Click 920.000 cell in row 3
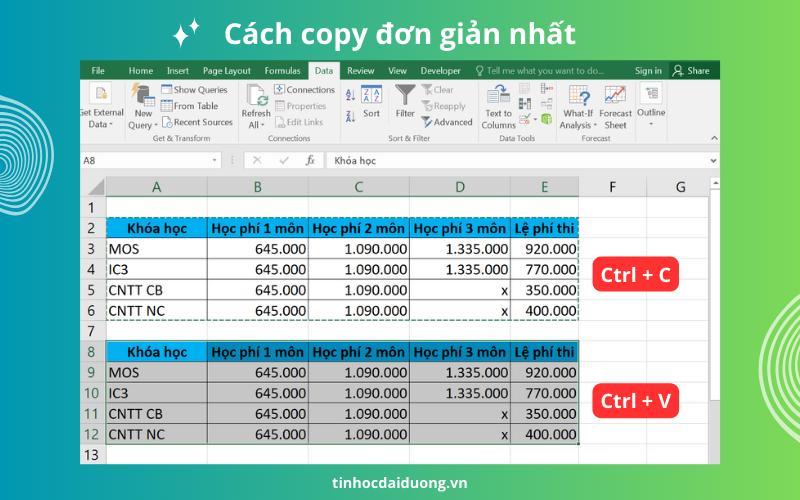 (x=544, y=248)
